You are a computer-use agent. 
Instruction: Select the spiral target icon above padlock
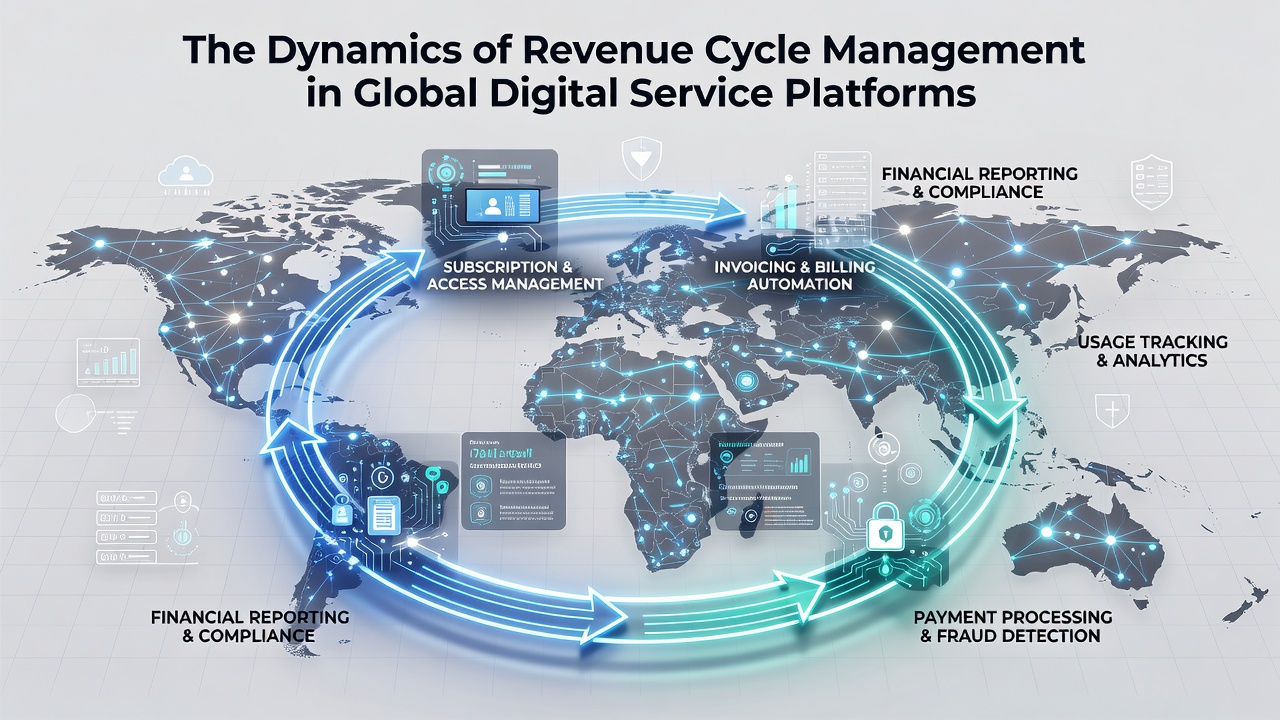pos(883,450)
